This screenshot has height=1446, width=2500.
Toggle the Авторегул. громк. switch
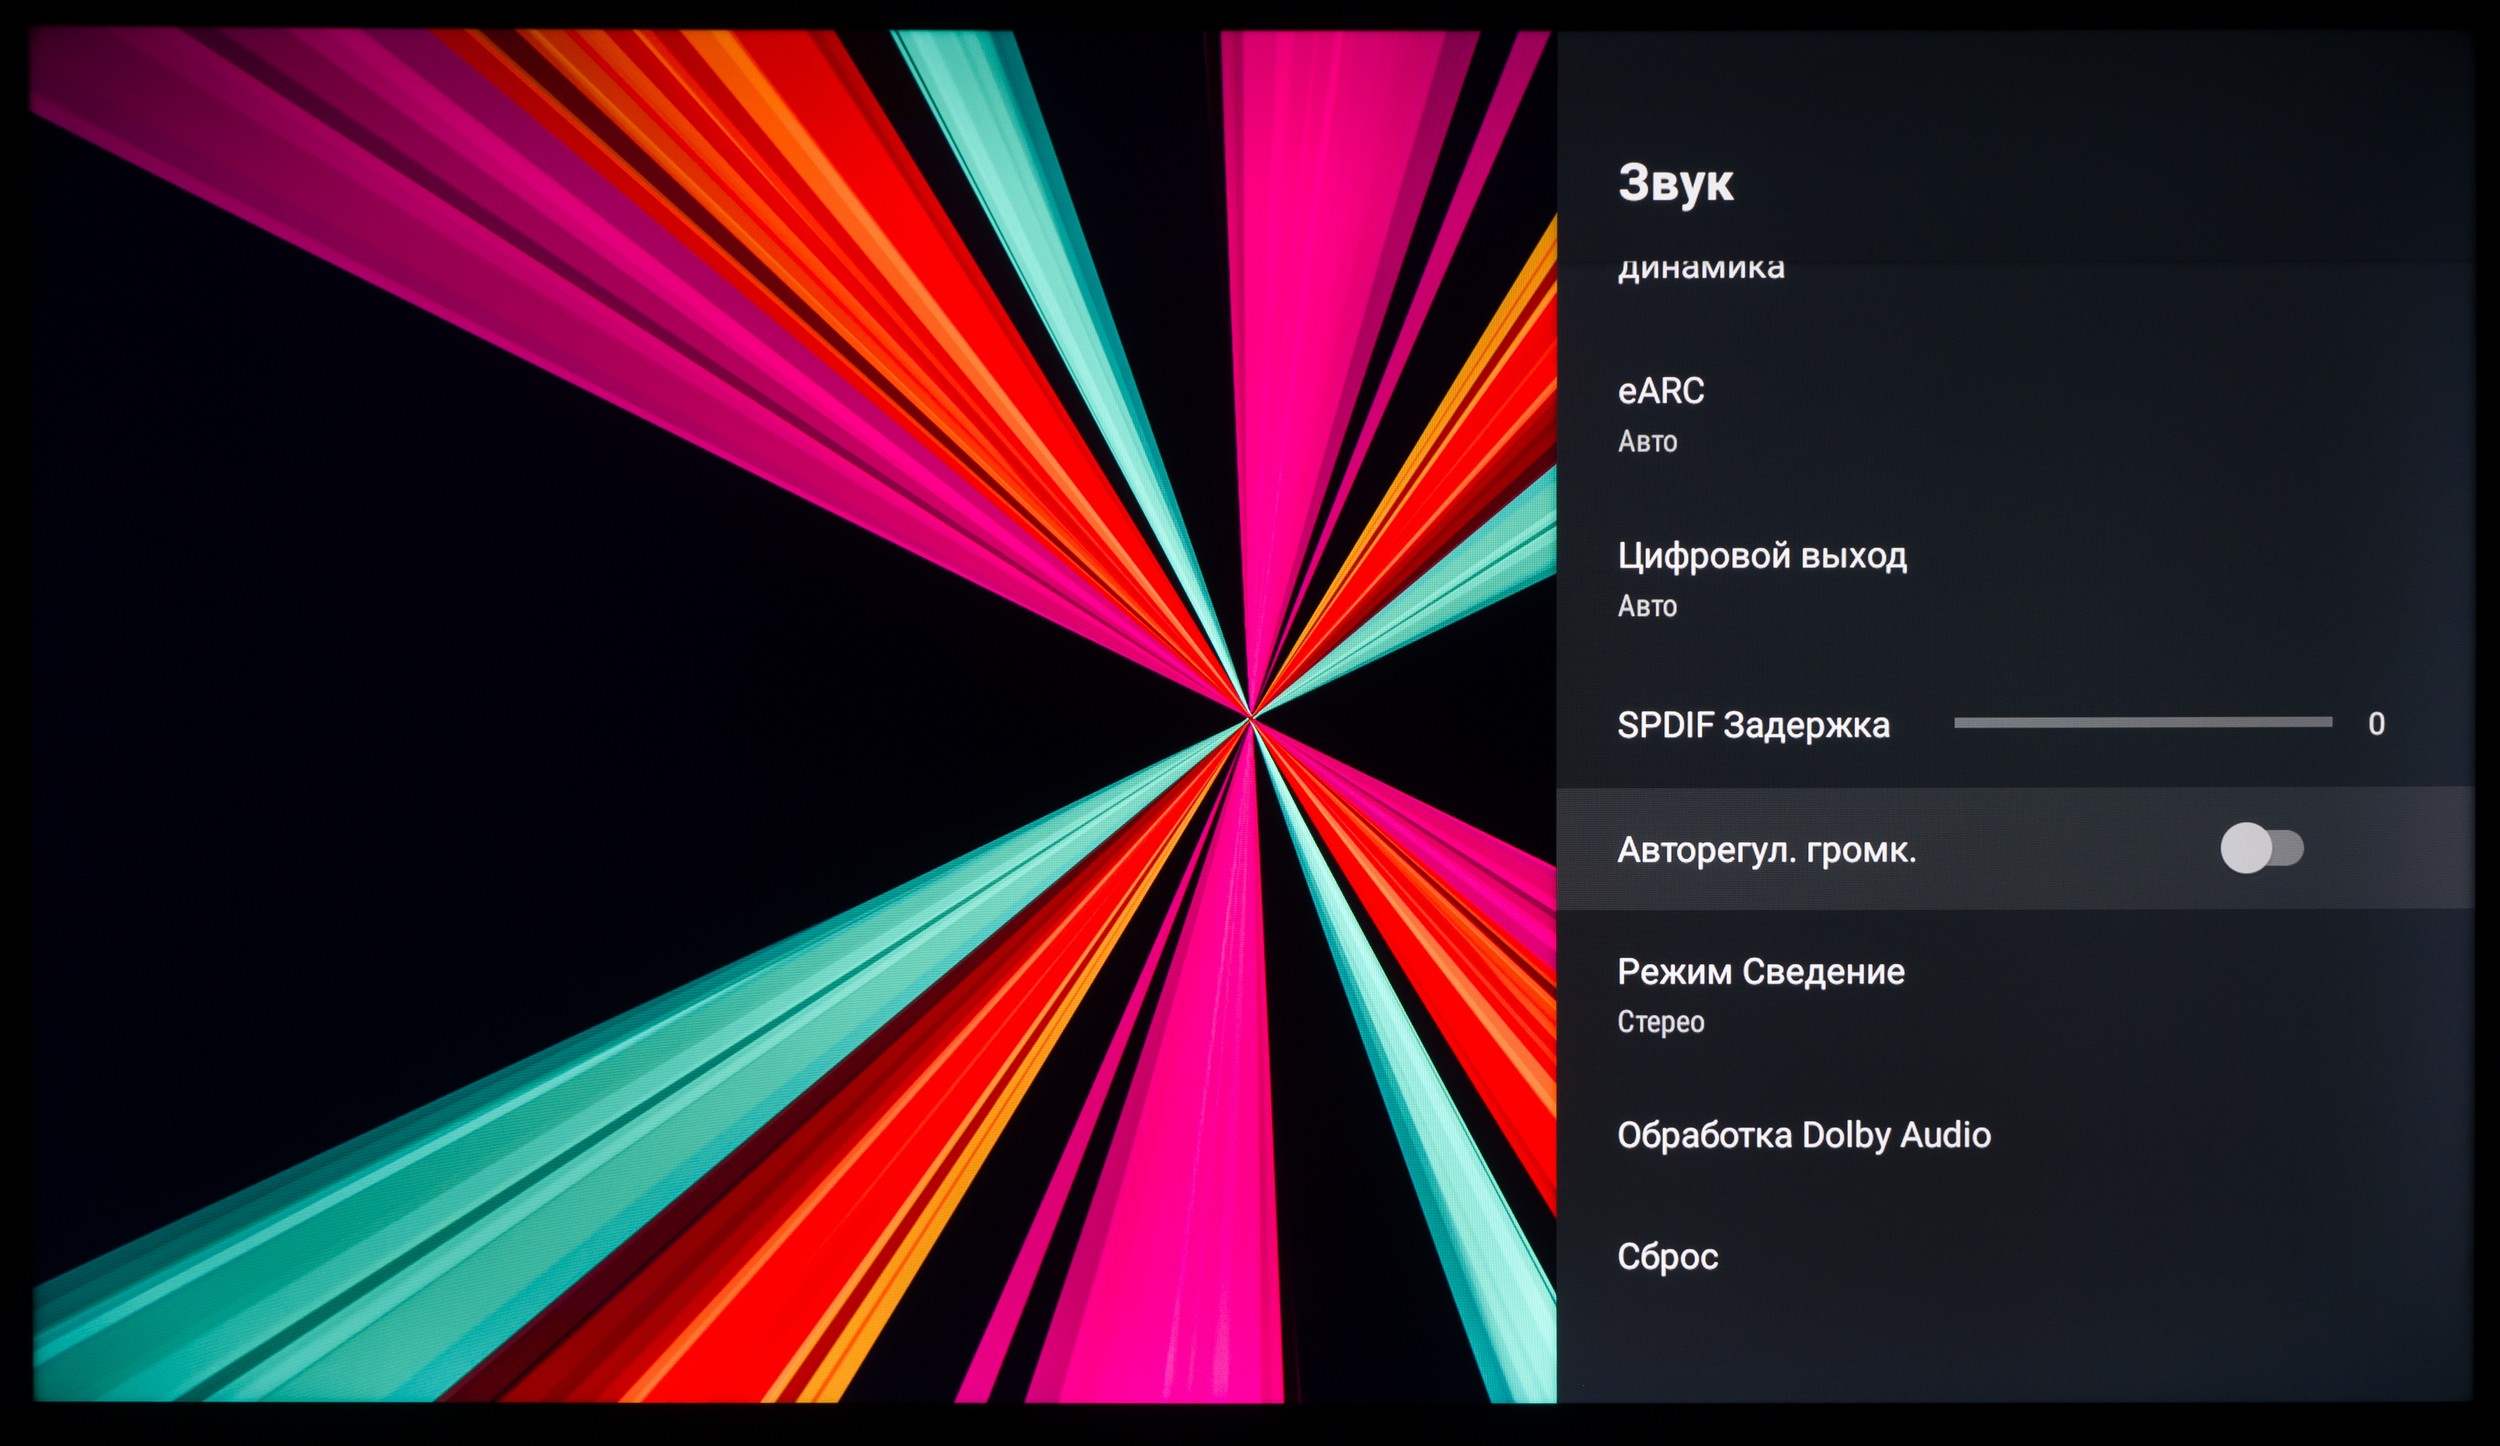coord(2261,848)
